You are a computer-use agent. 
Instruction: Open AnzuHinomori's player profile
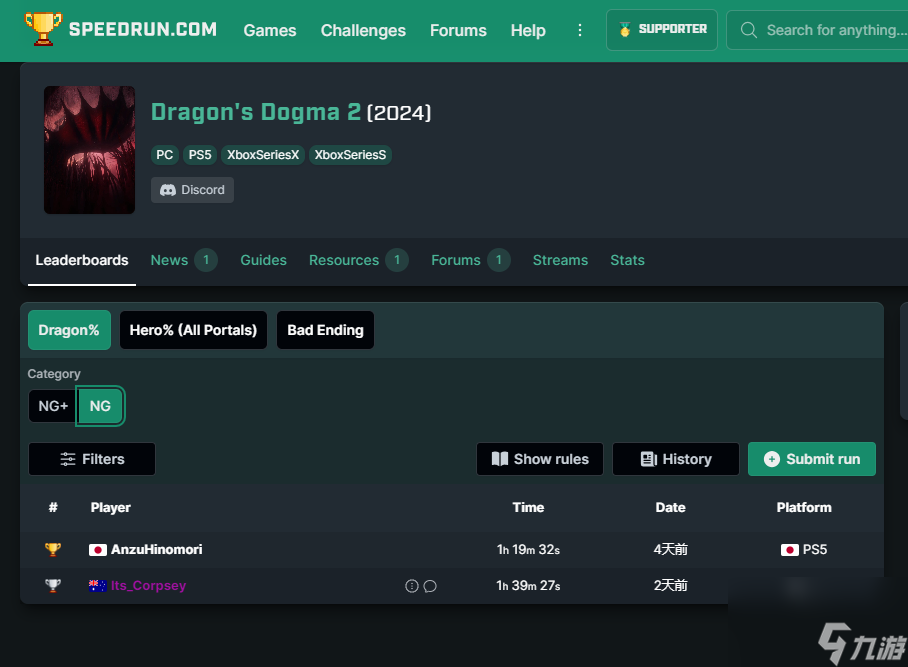pos(156,549)
